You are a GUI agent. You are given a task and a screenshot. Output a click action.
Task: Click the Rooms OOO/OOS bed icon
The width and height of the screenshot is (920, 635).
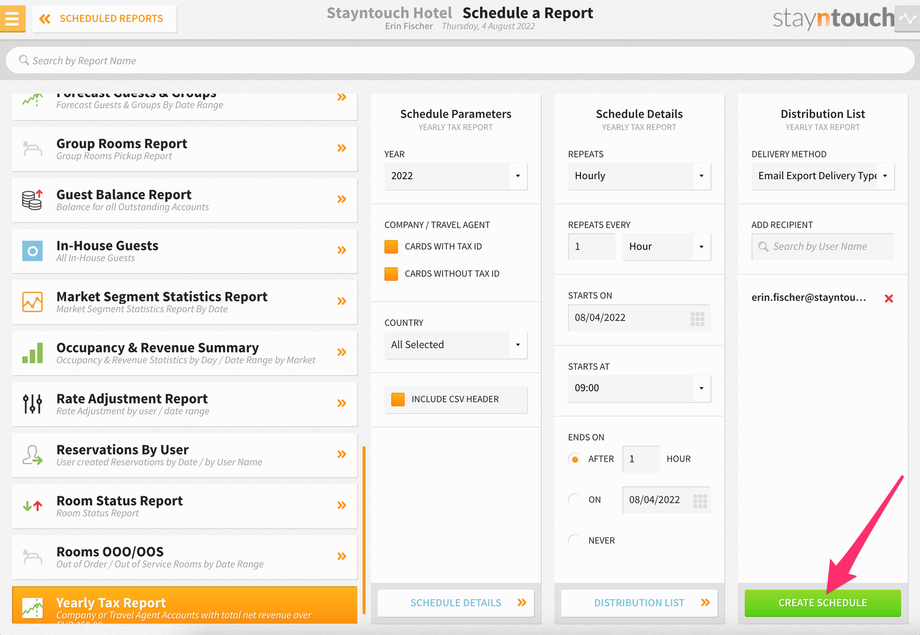click(x=32, y=556)
